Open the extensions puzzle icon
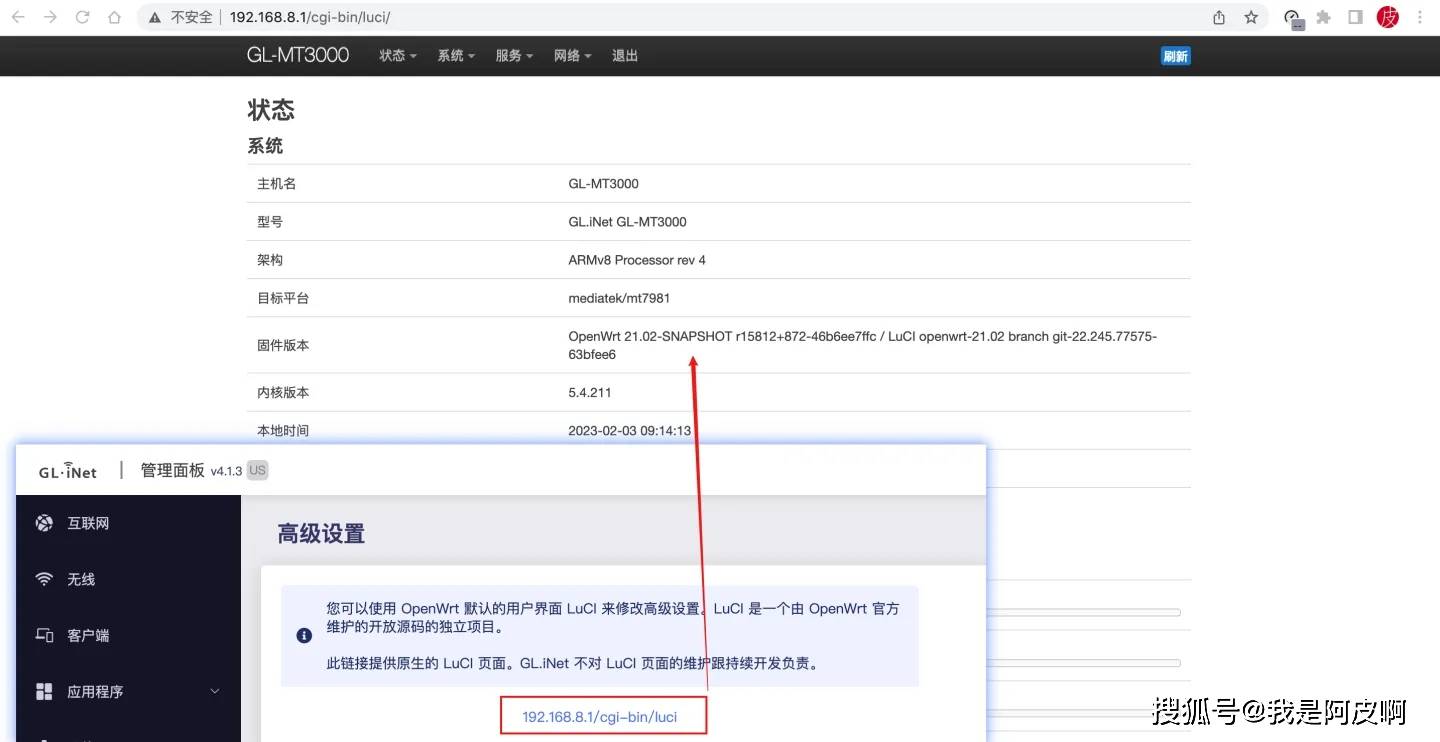 [x=1324, y=17]
